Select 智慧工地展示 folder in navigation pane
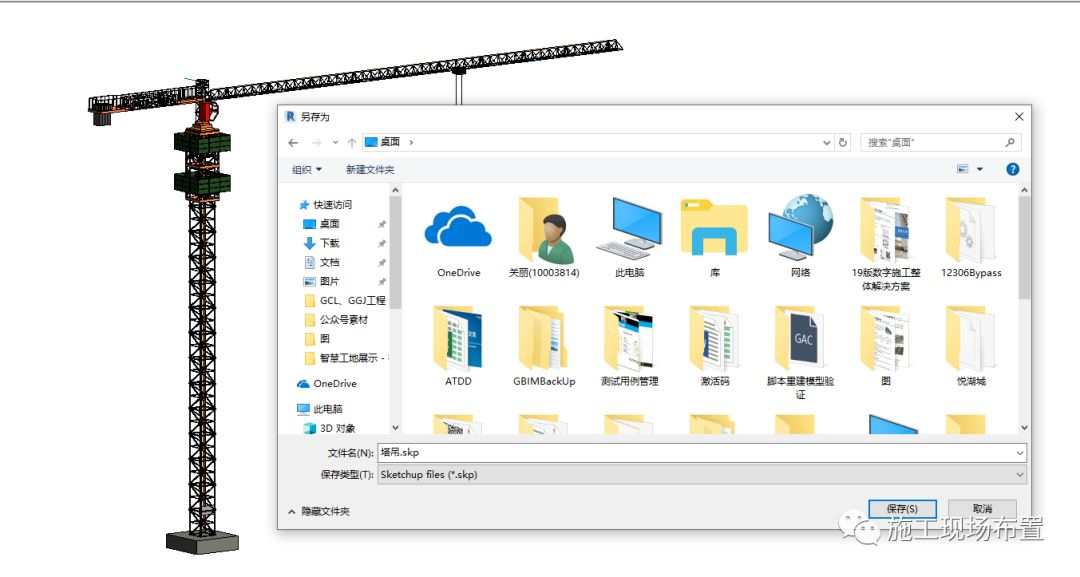The image size is (1080, 577). pyautogui.click(x=345, y=358)
